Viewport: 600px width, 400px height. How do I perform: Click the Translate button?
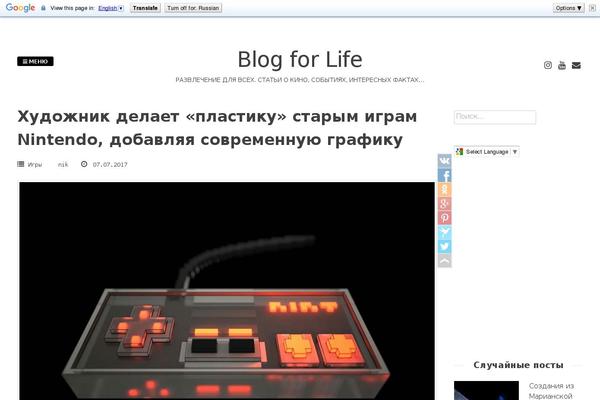pos(145,8)
